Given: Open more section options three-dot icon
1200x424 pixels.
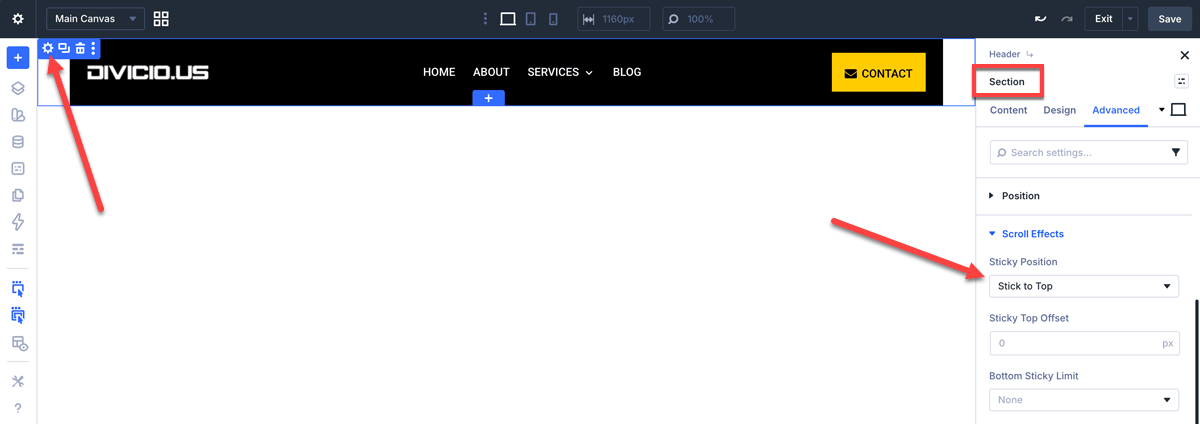Looking at the screenshot, I should [x=94, y=48].
